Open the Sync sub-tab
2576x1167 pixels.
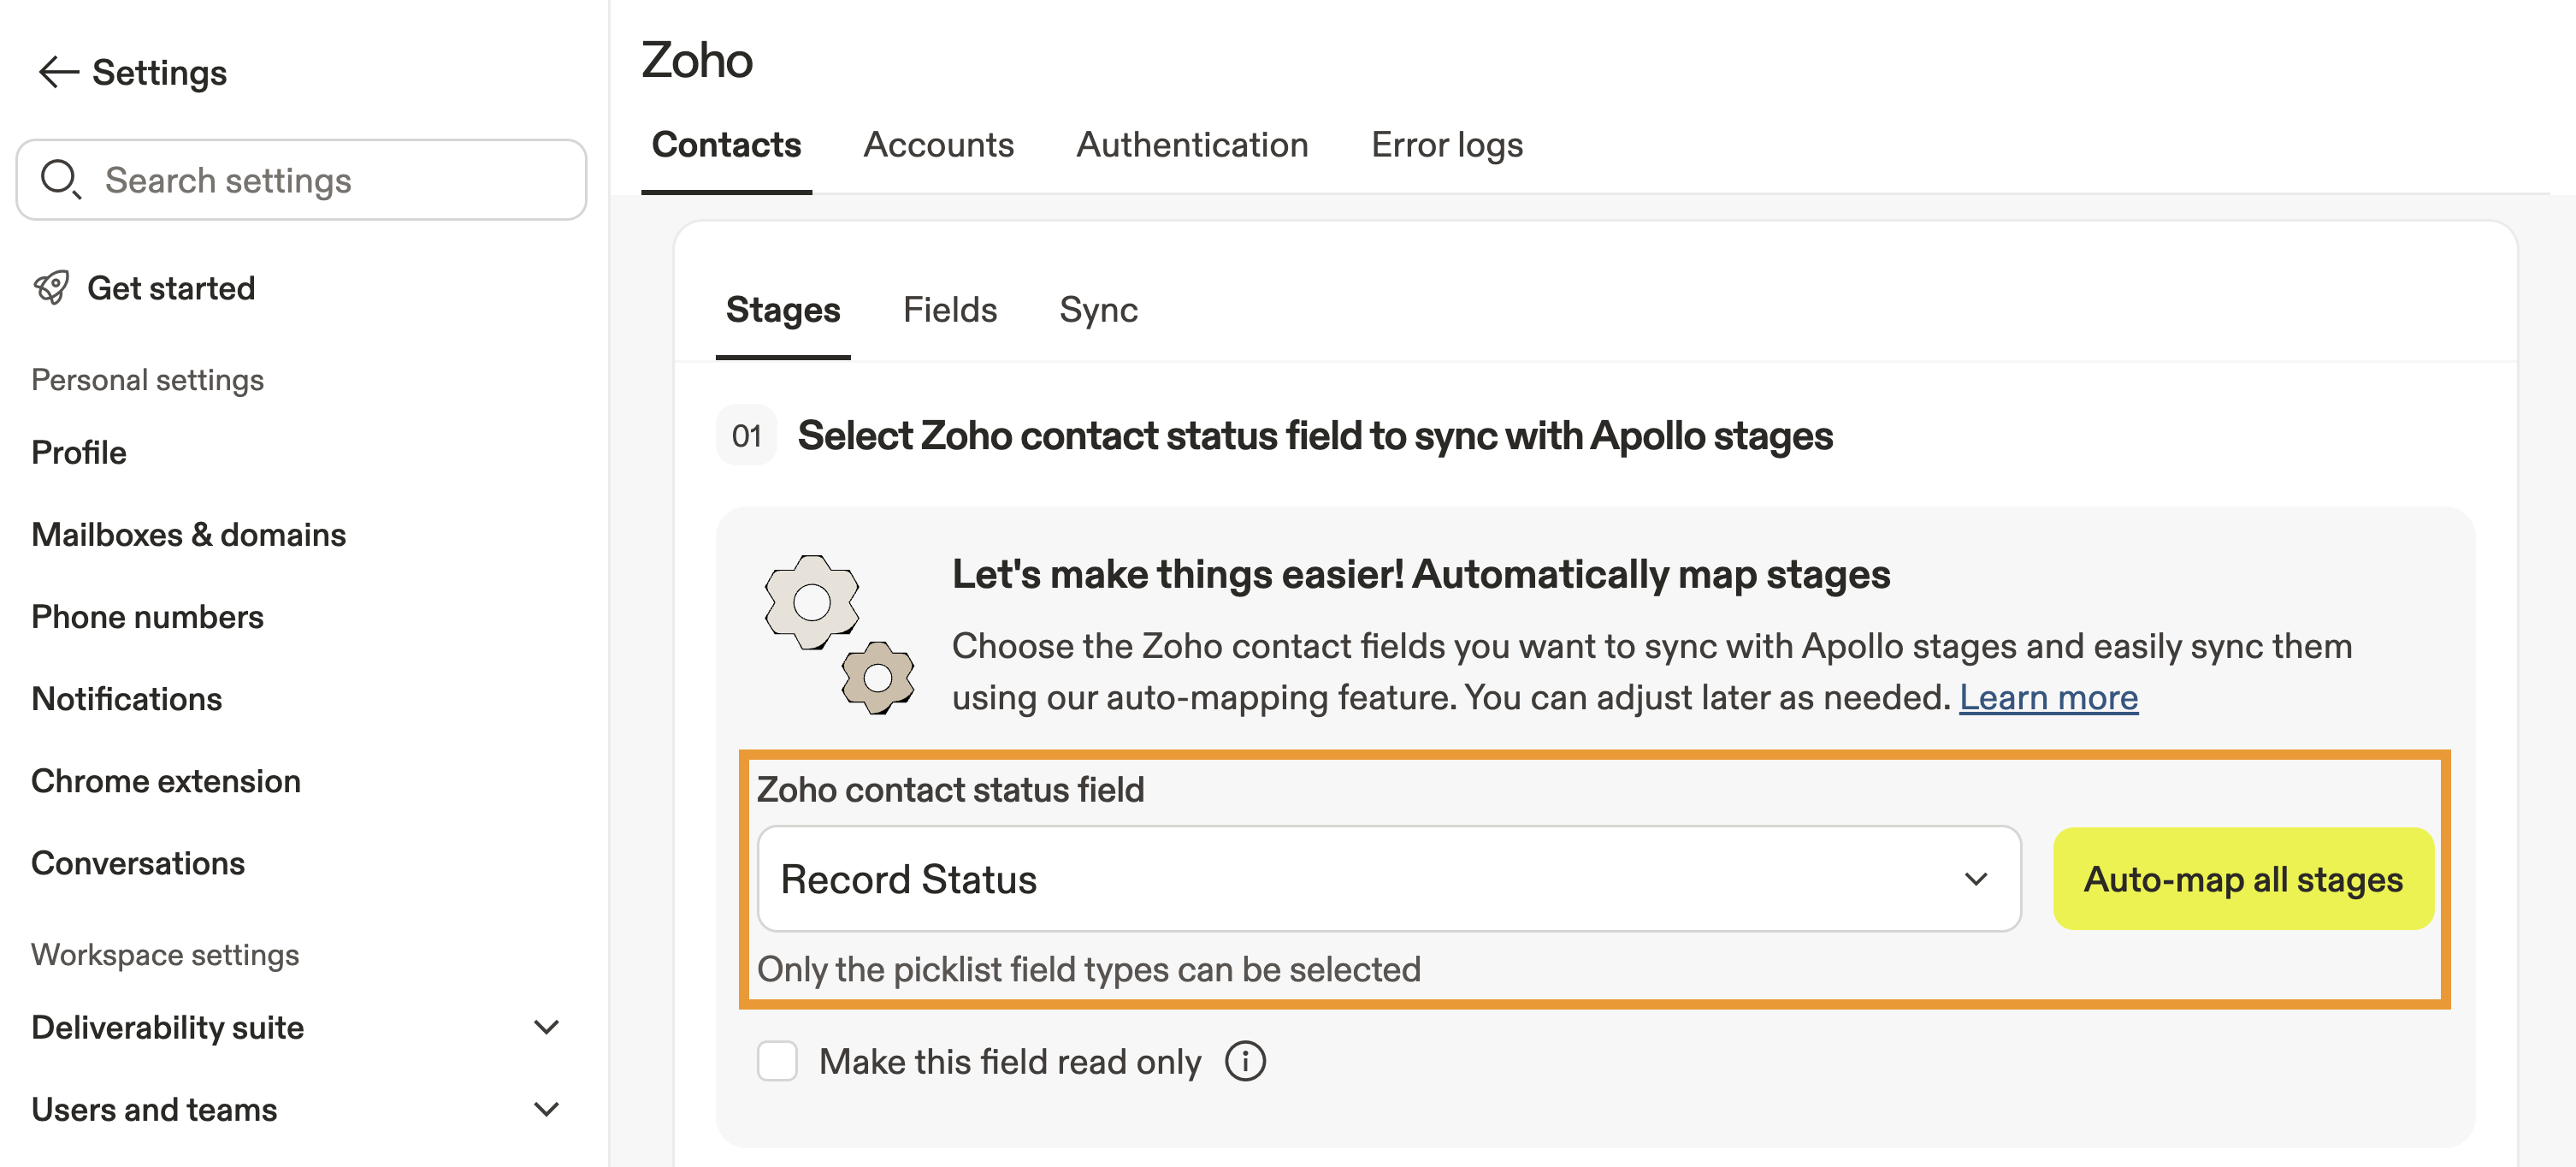[1098, 310]
